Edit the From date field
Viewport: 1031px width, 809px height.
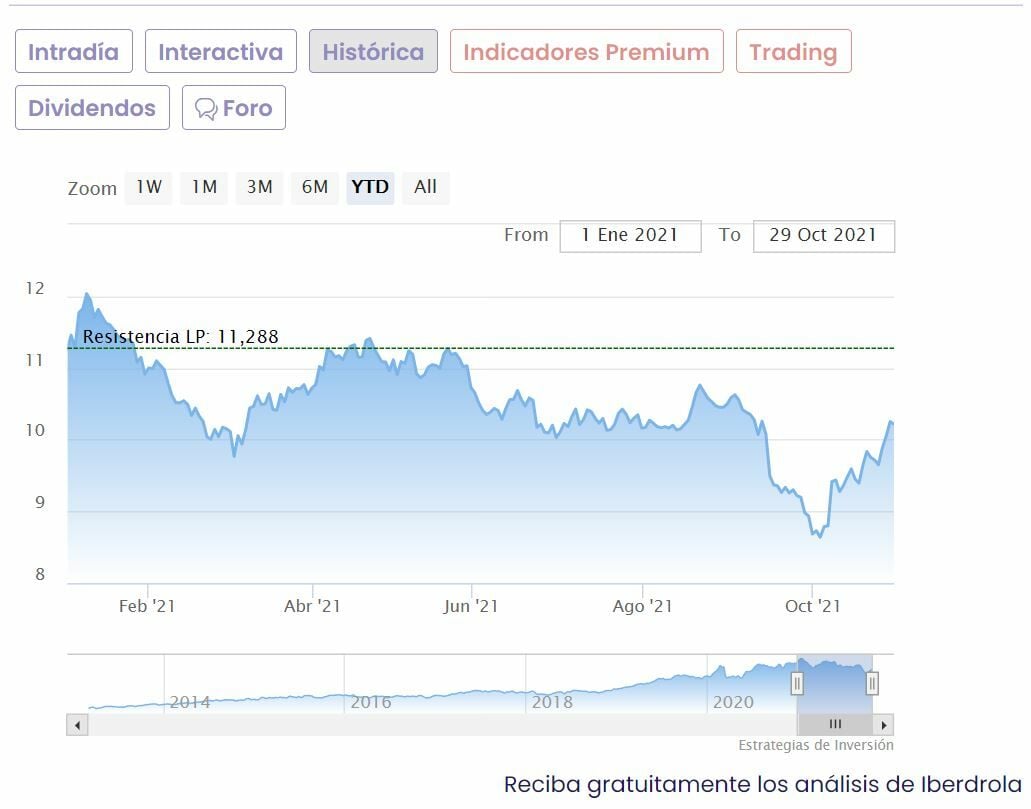630,236
